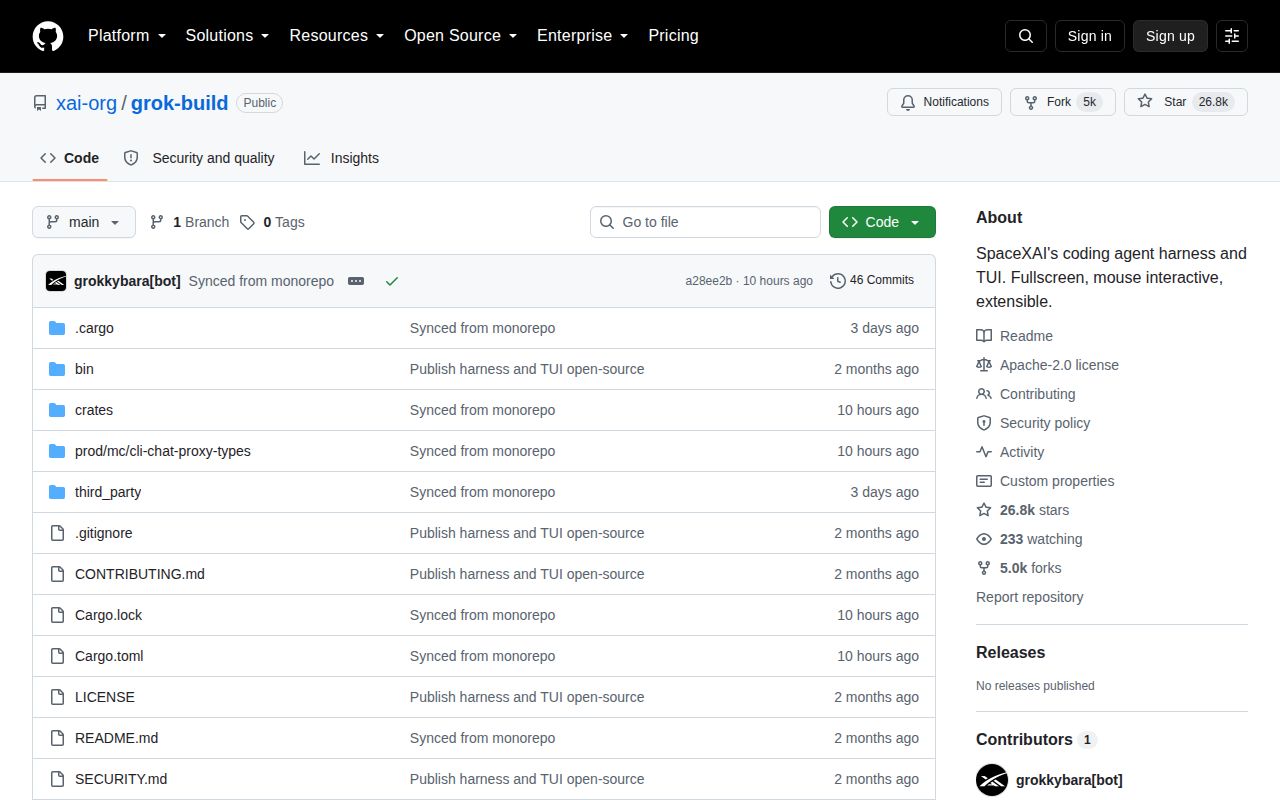
Task: Open the green Code dropdown button
Action: click(x=882, y=222)
